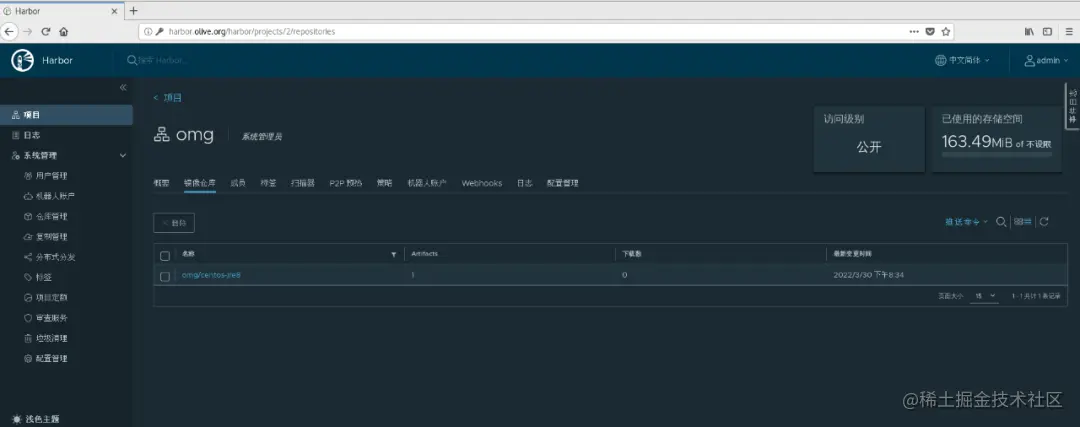Viewport: 1080px width, 427px height.
Task: Switch to the 成员 tab
Action: [x=238, y=183]
